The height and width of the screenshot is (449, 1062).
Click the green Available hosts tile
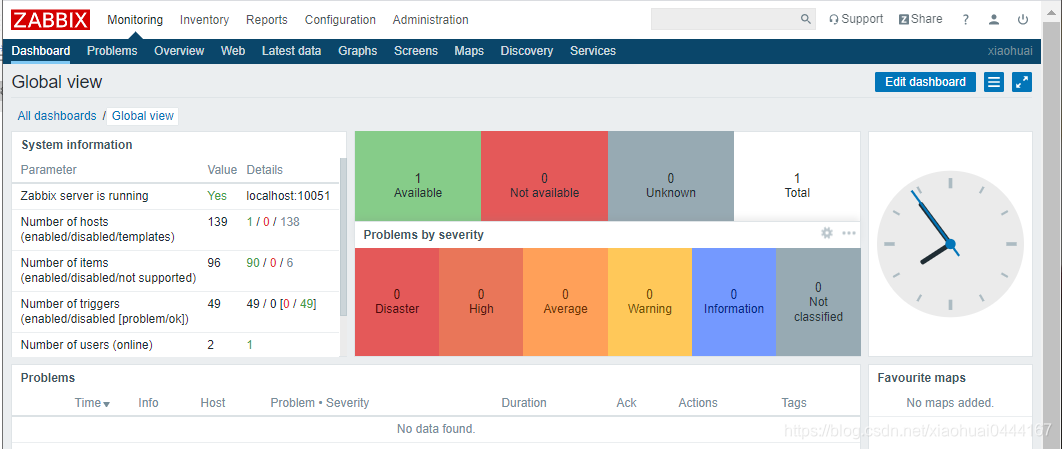418,176
